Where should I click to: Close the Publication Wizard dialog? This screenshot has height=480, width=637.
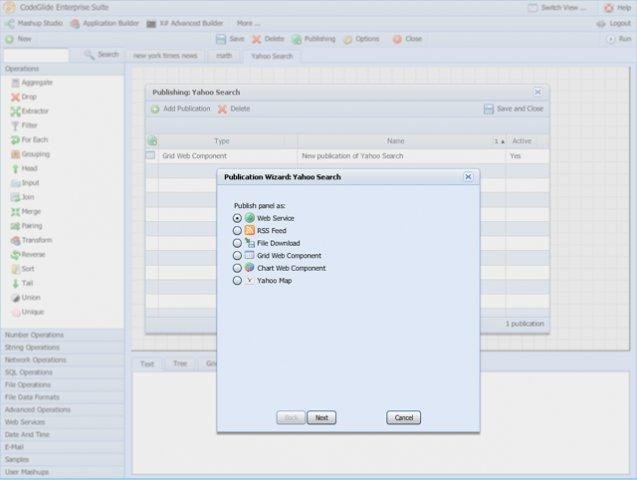tap(468, 177)
